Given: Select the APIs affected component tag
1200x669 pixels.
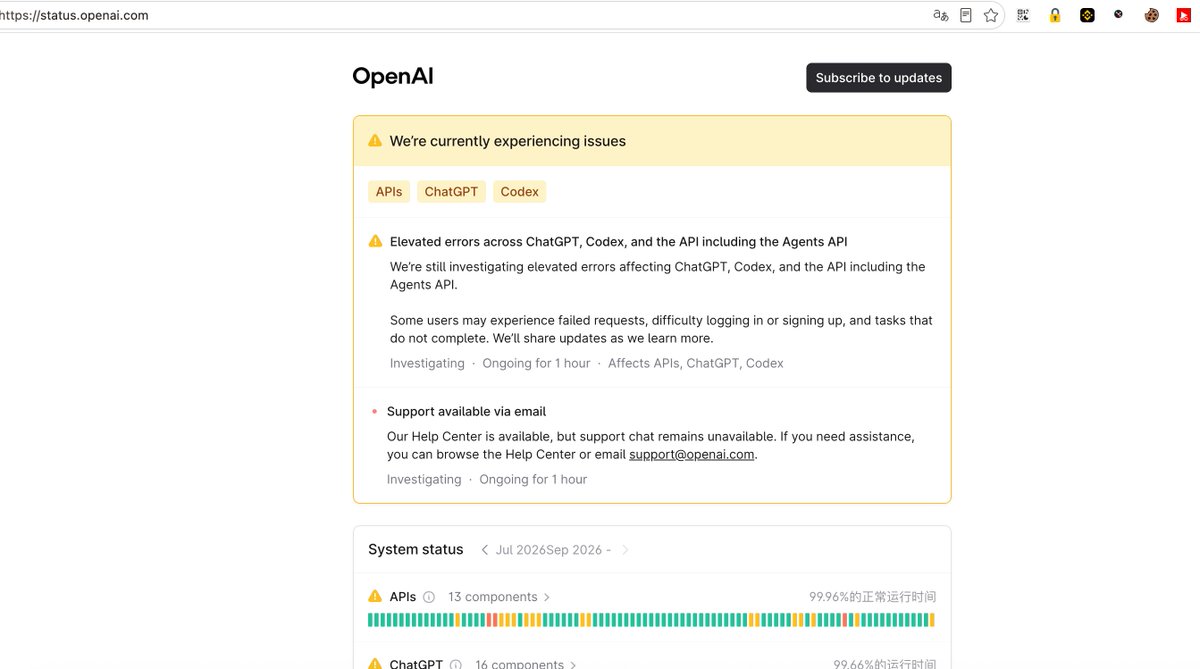Looking at the screenshot, I should click(x=389, y=192).
